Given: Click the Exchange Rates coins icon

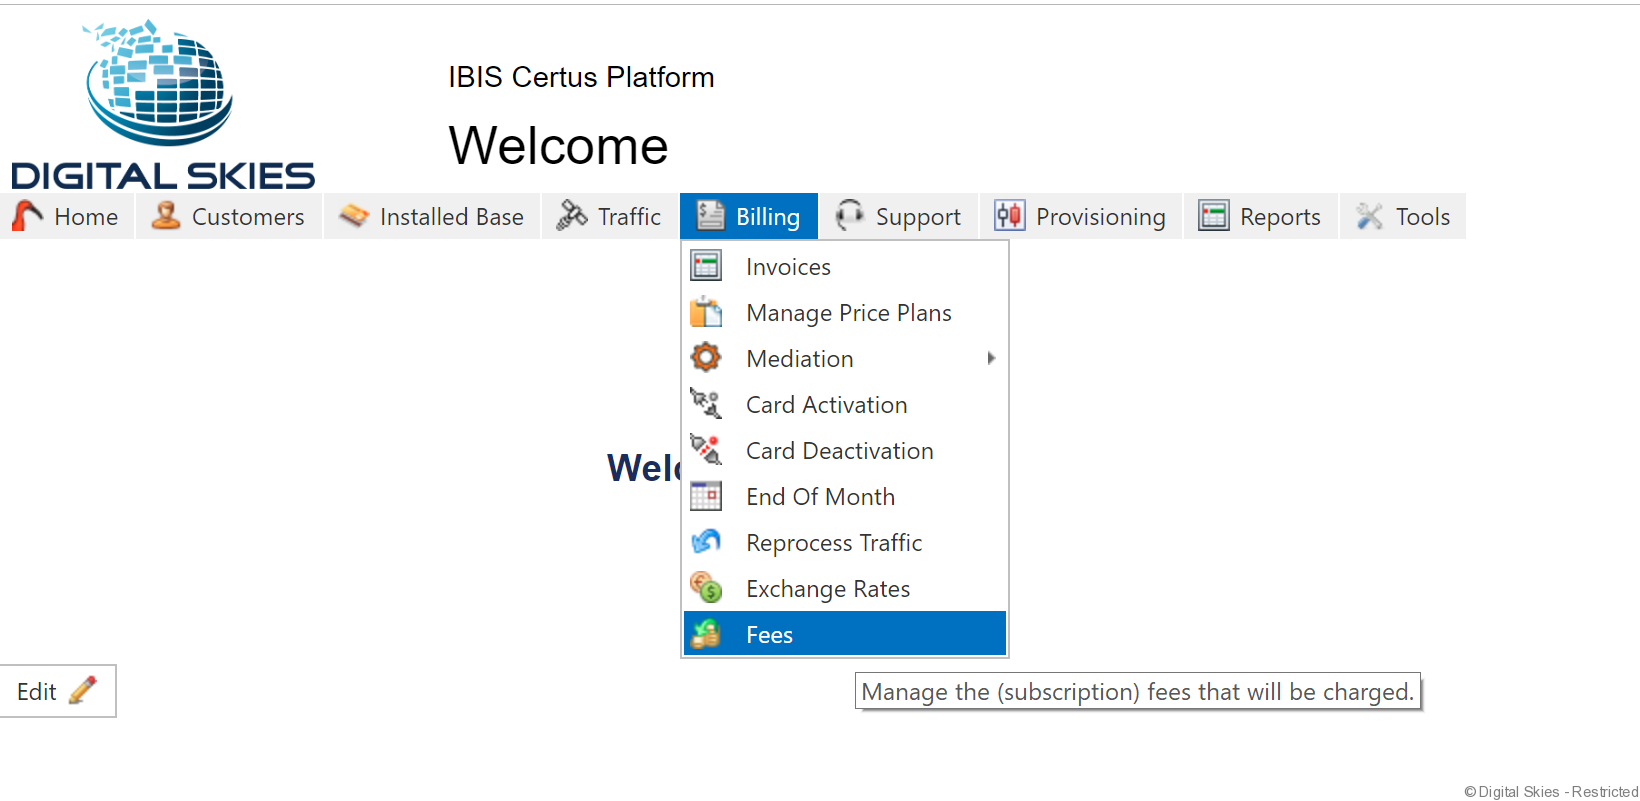Looking at the screenshot, I should (706, 588).
